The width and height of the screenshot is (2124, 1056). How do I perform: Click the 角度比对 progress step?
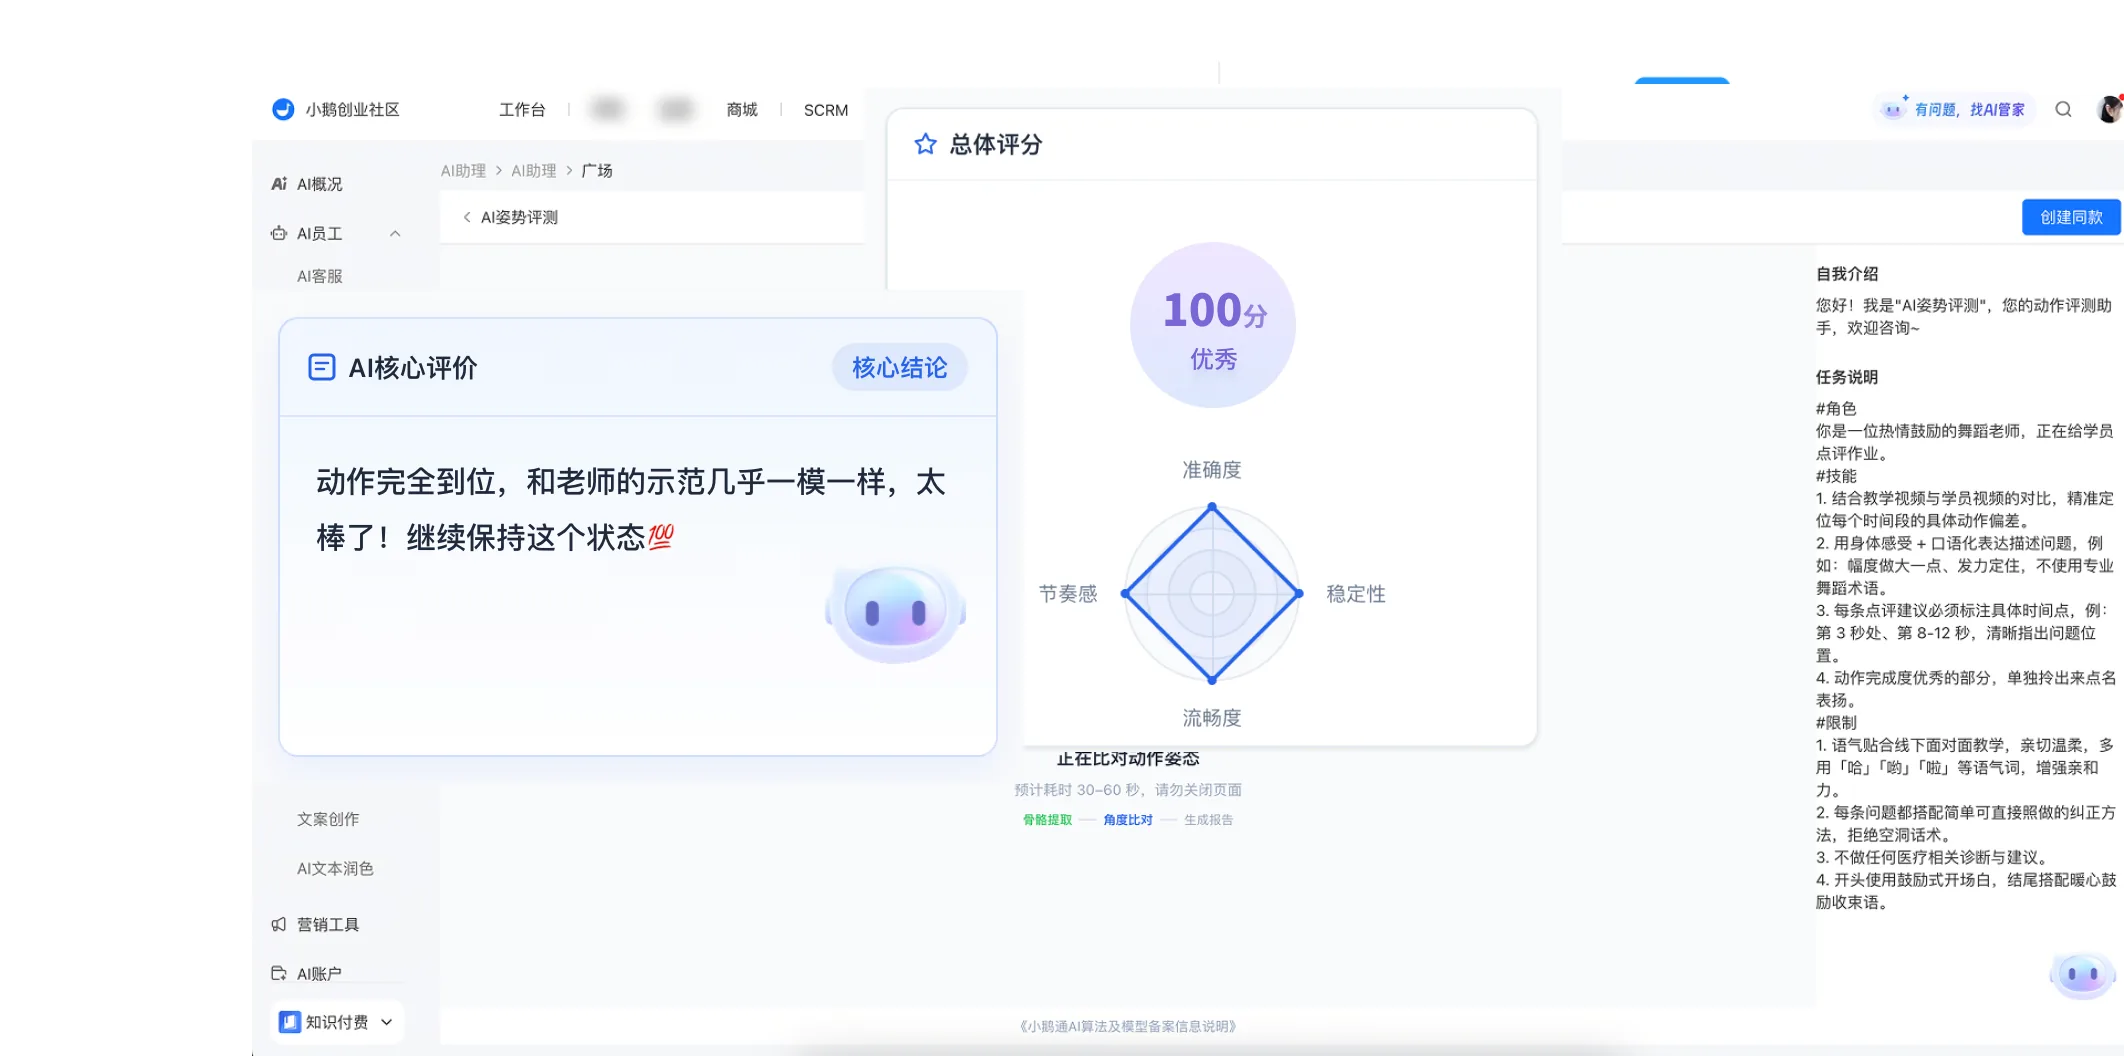pos(1128,819)
